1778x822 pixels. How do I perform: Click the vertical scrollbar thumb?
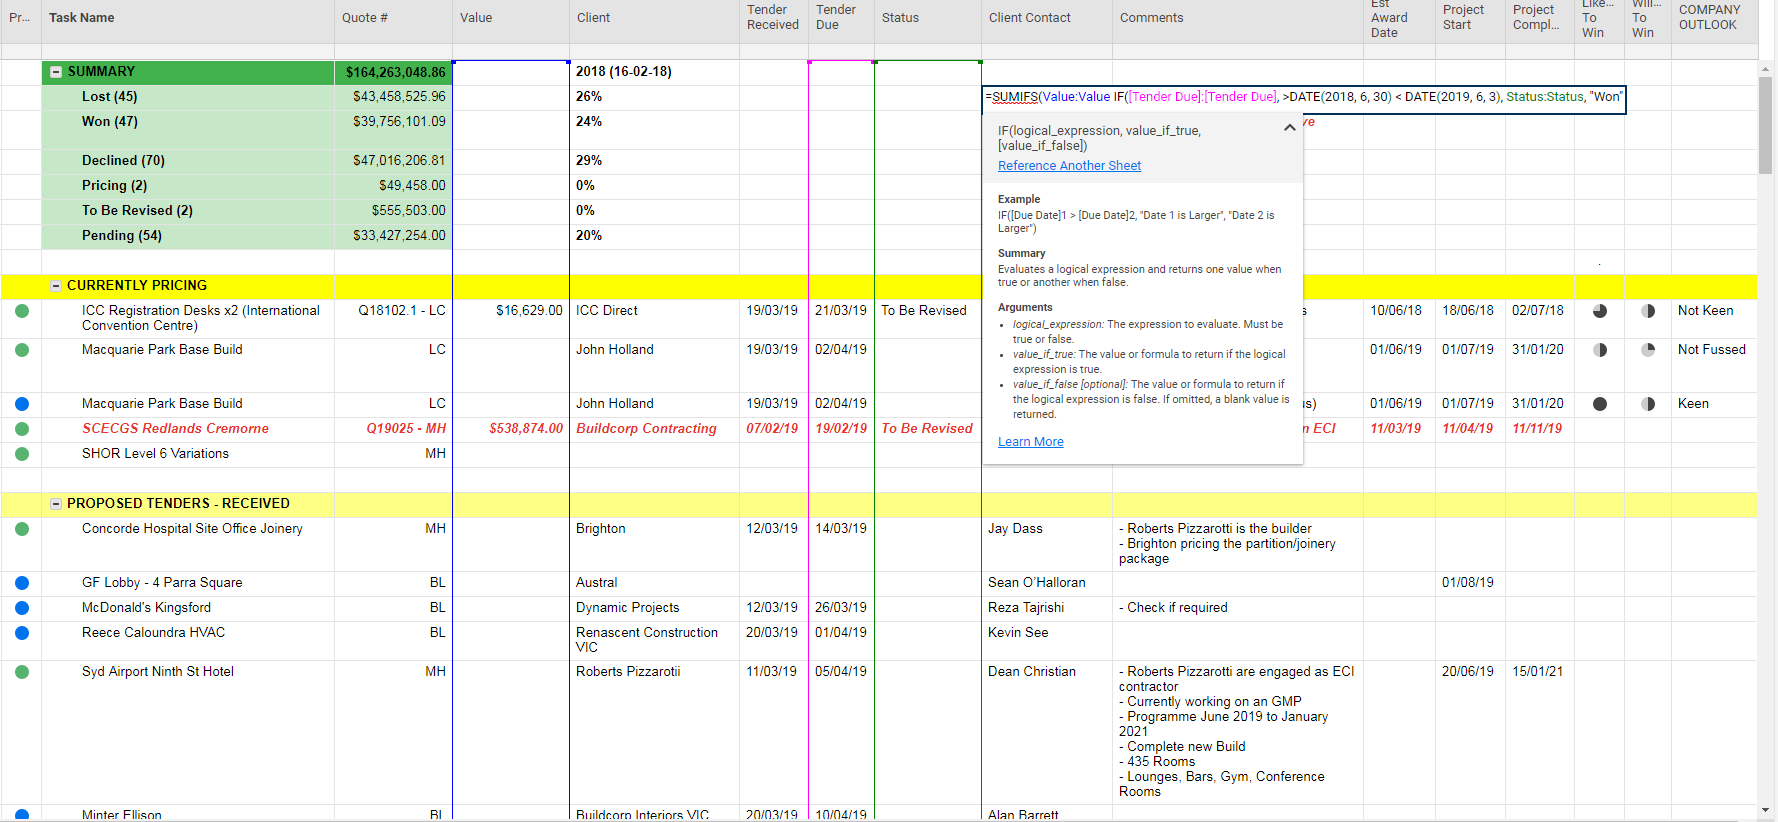coord(1766,125)
